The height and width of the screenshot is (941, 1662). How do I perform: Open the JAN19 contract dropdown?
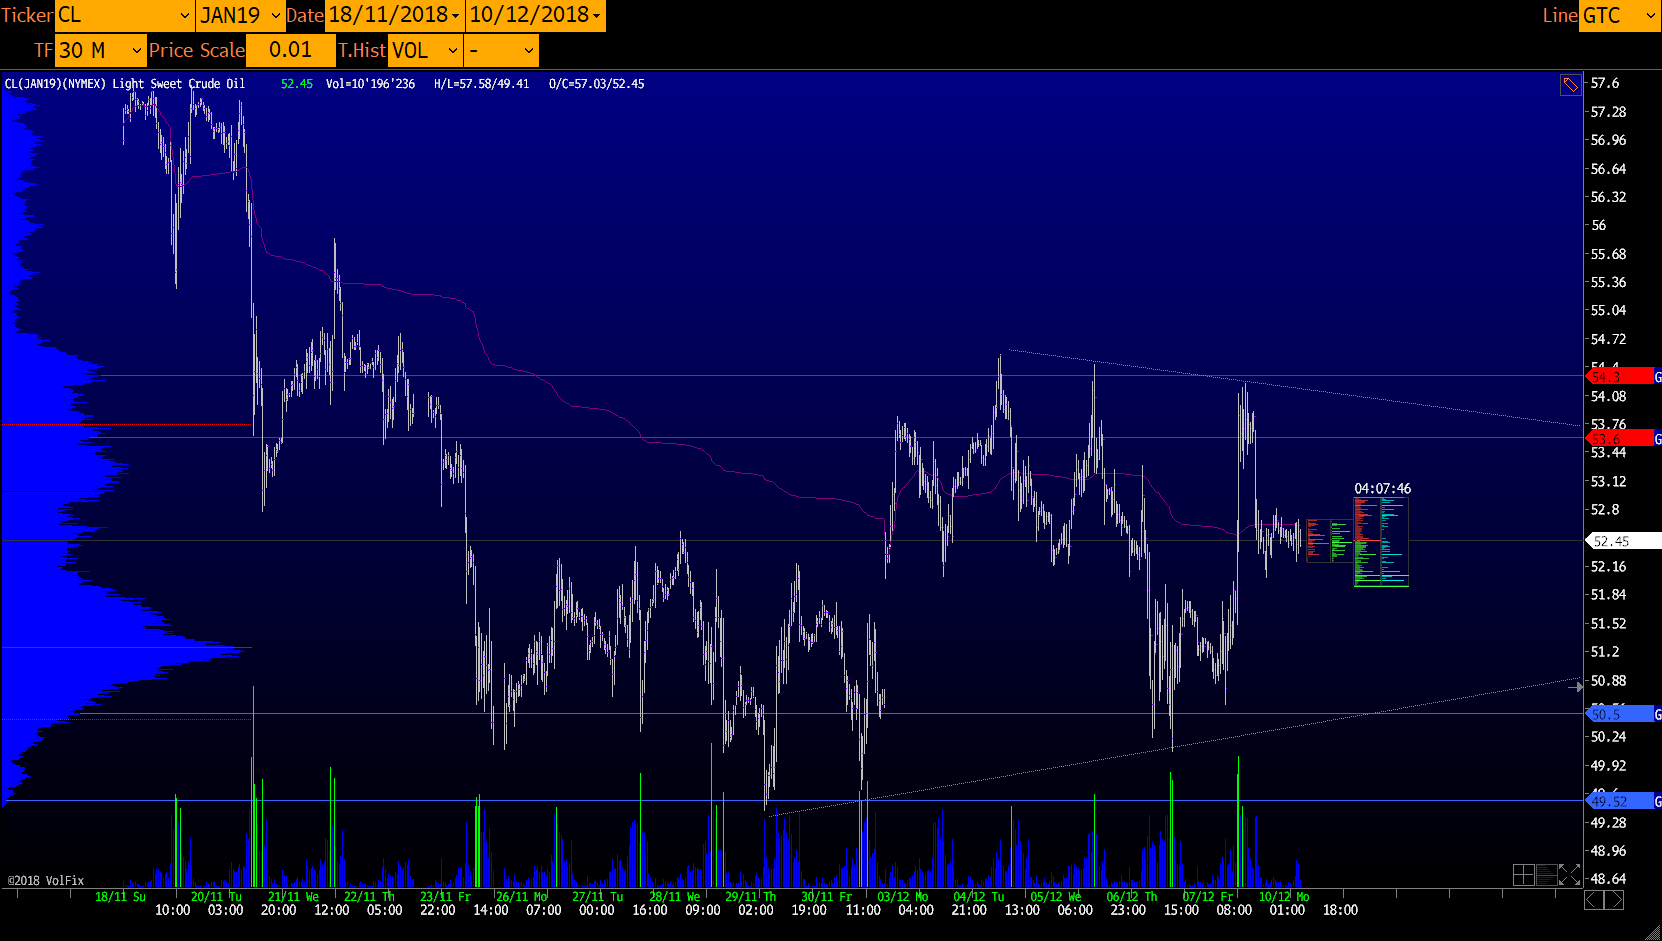(240, 16)
